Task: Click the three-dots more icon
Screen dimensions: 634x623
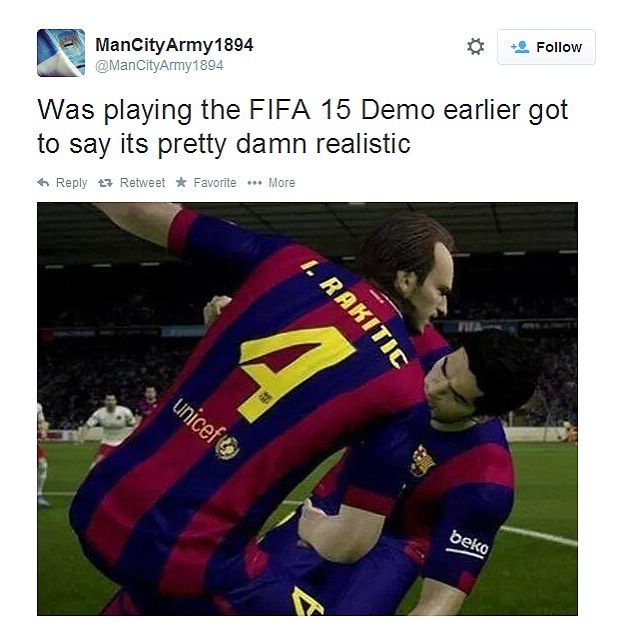Action: [x=255, y=183]
